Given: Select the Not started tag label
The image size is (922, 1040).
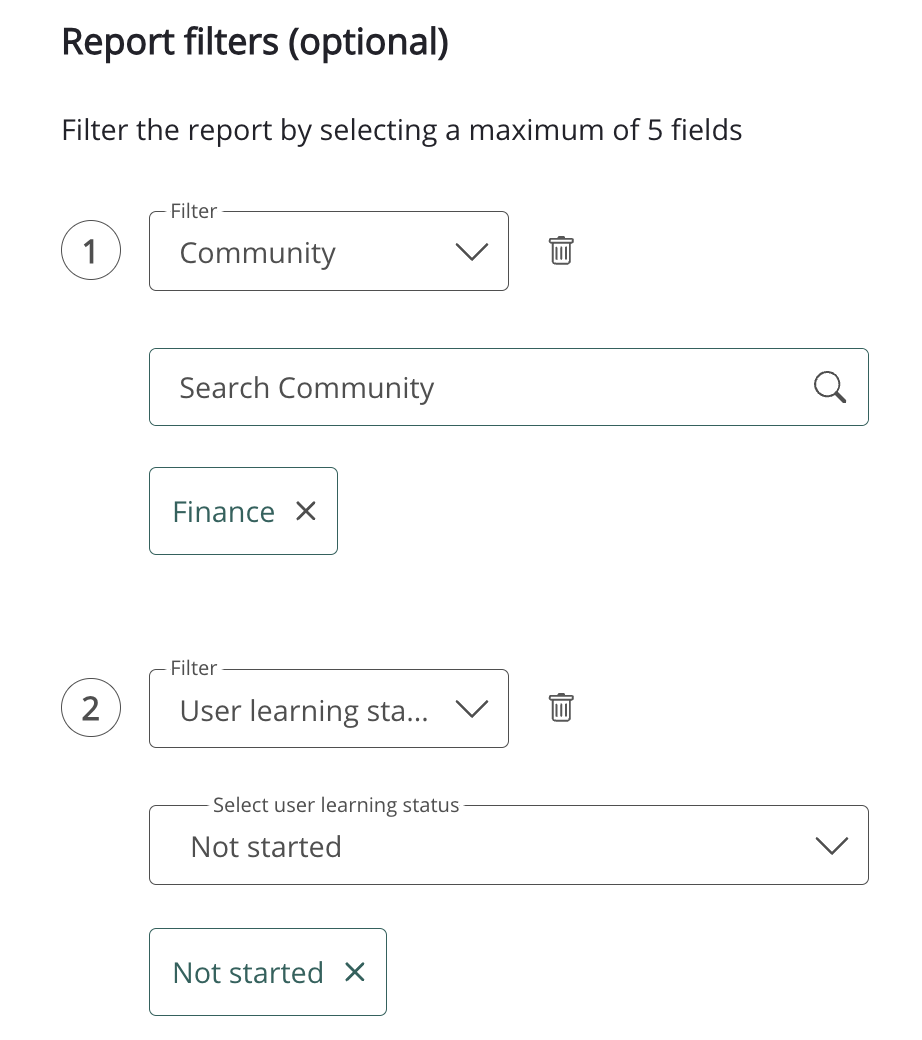Looking at the screenshot, I should click(x=248, y=973).
